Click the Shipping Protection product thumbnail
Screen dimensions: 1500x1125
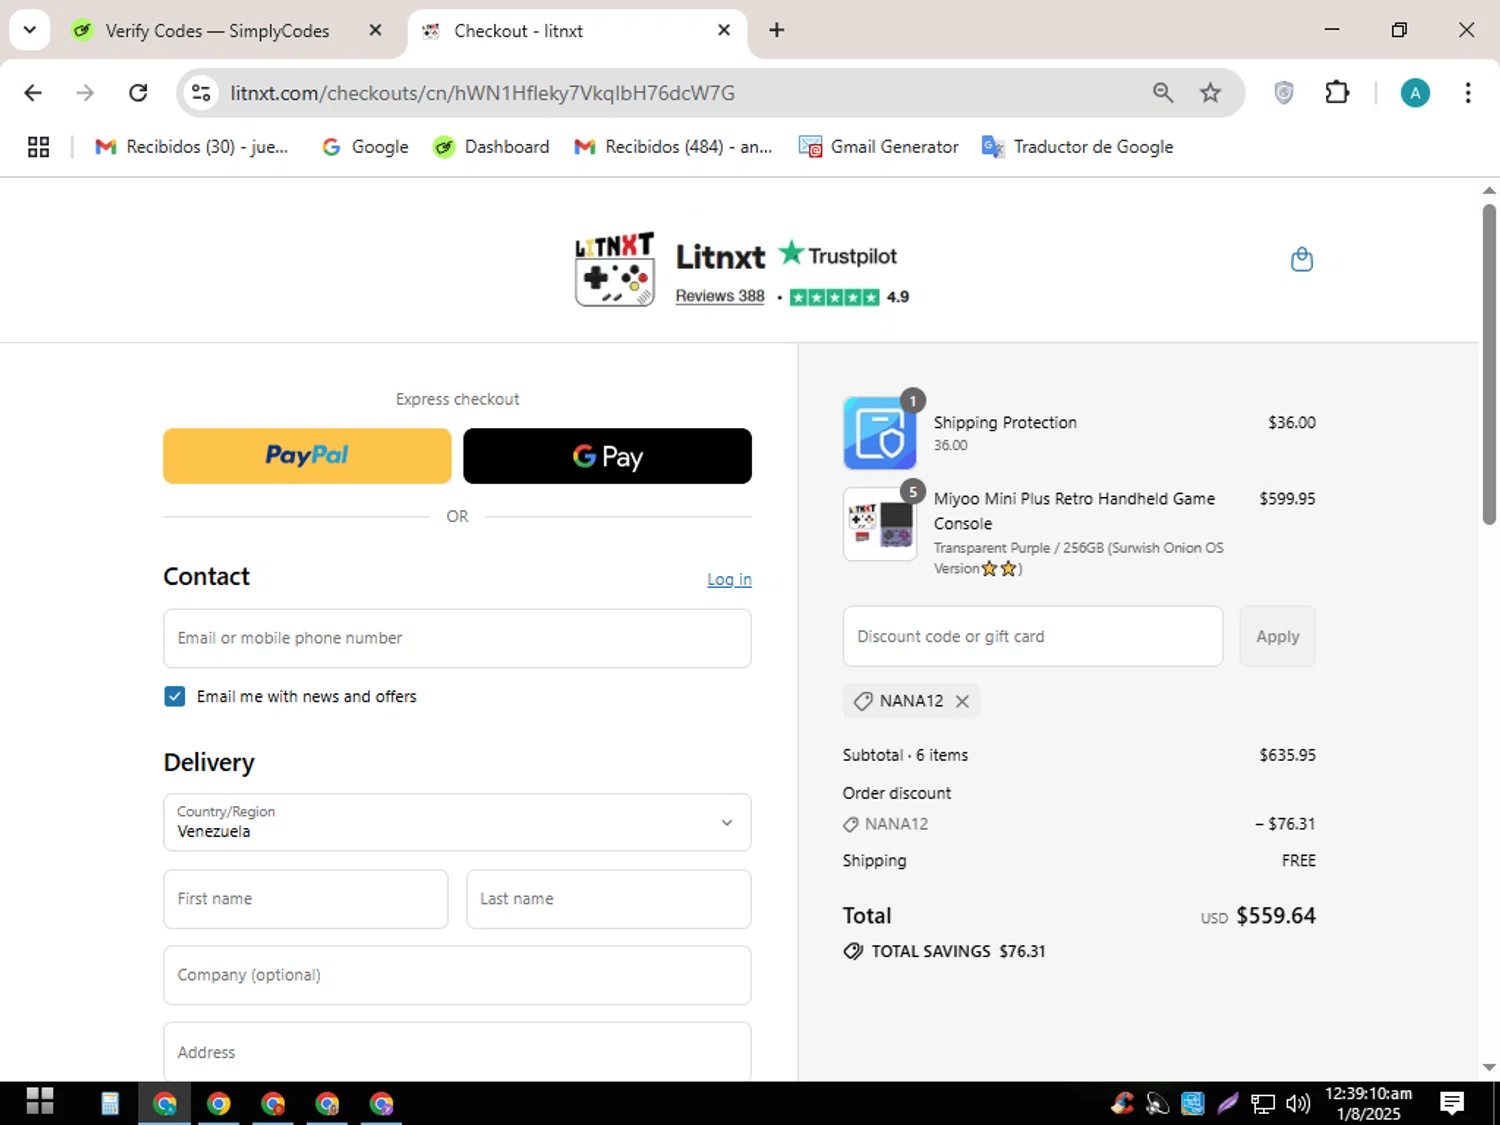point(880,433)
